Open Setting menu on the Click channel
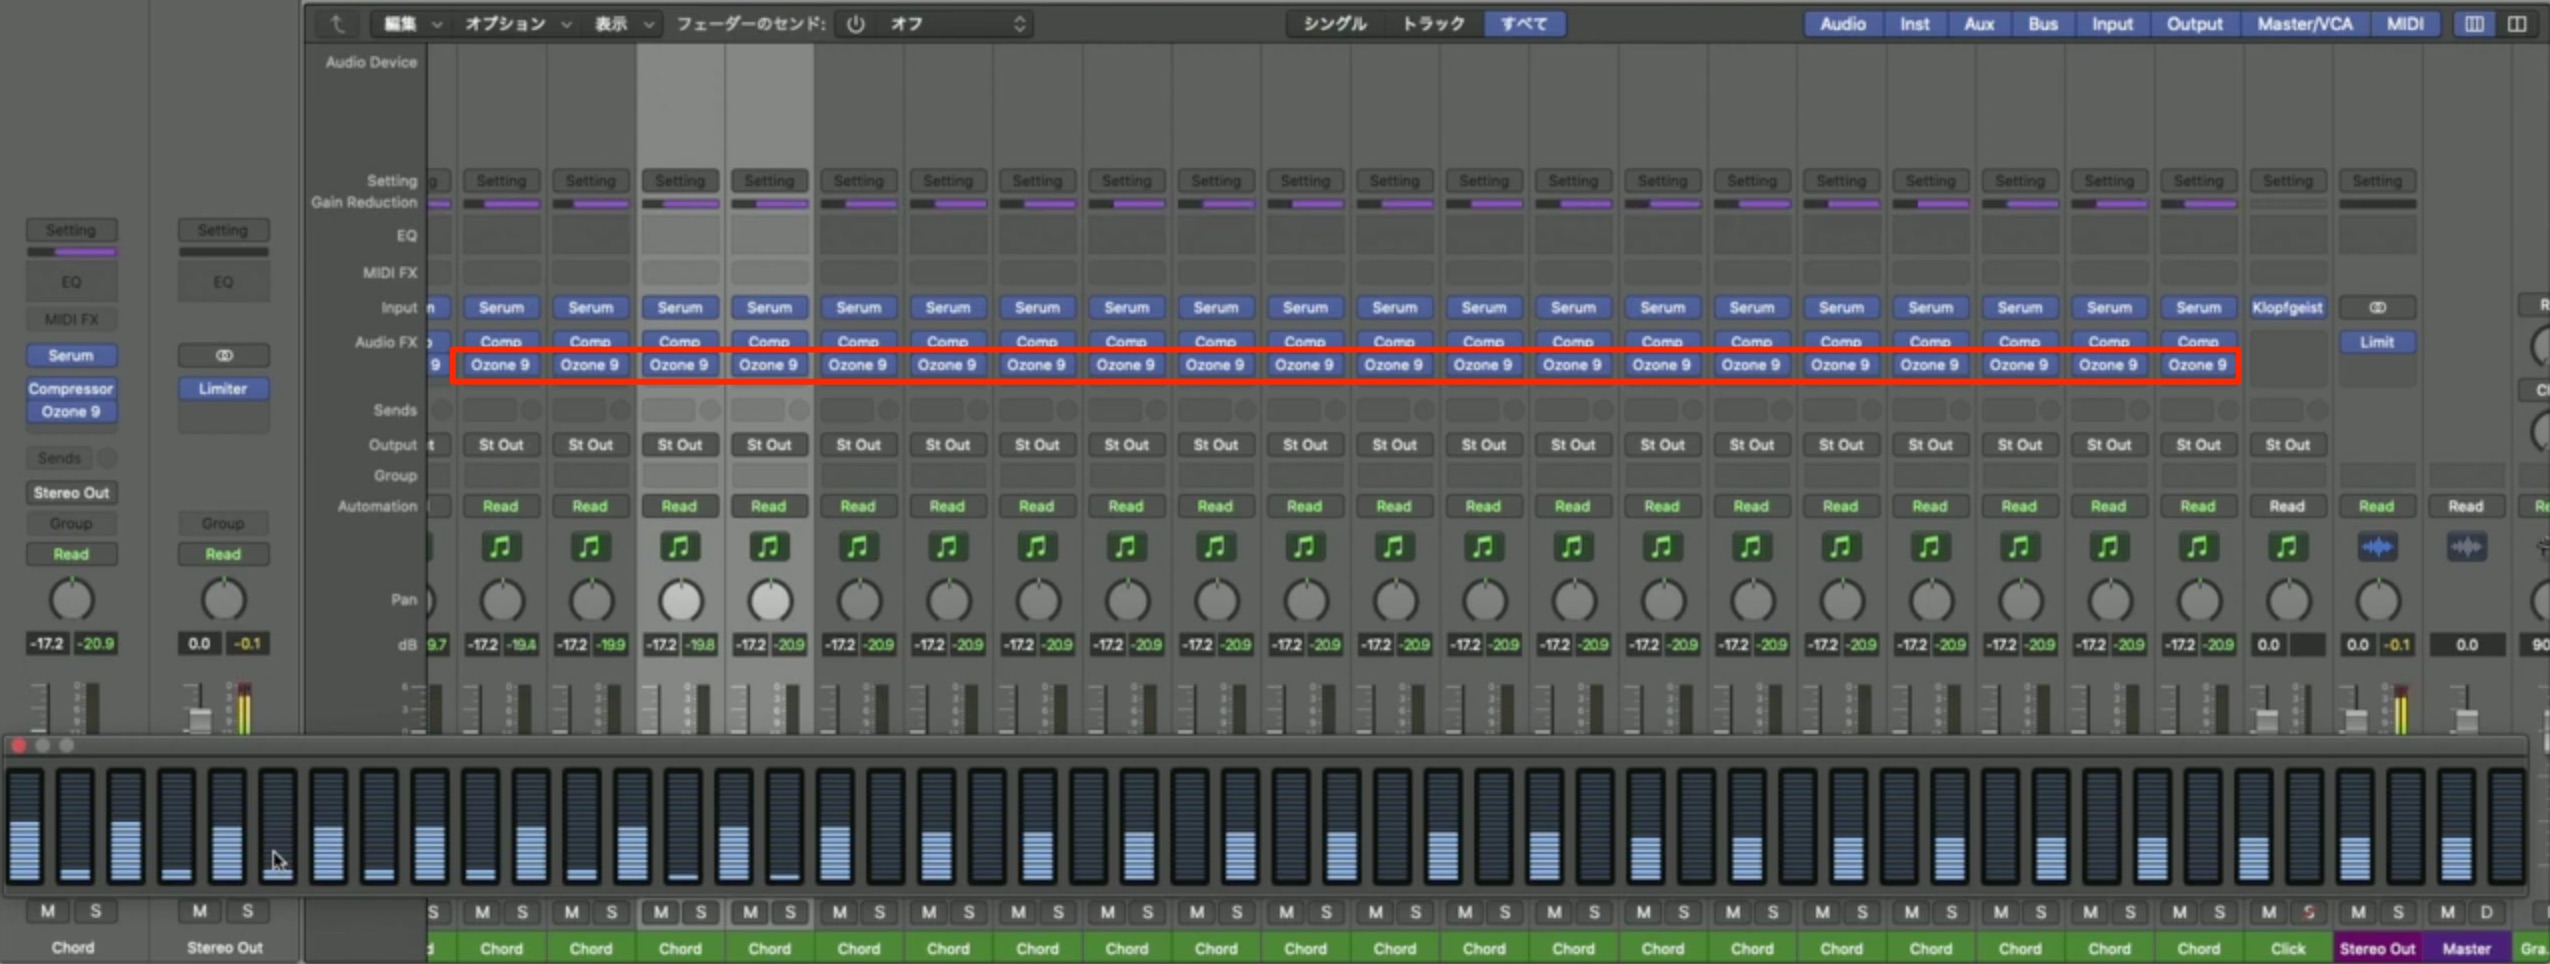Screen dimensions: 2550x964 point(2287,181)
